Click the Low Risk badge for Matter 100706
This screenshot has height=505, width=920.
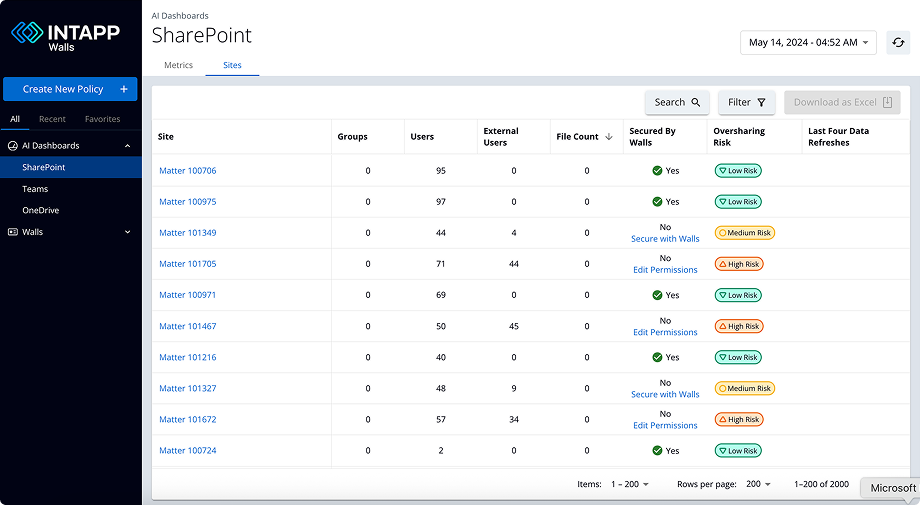pyautogui.click(x=738, y=171)
